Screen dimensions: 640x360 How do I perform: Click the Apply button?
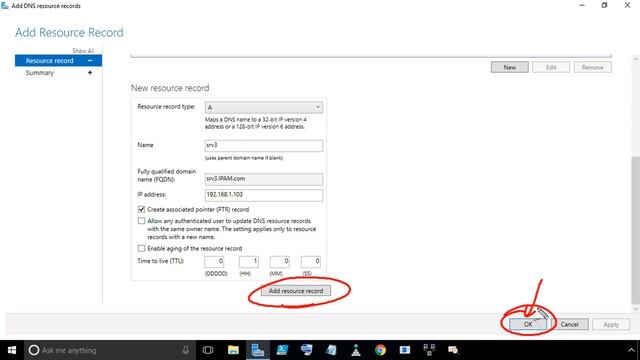[611, 324]
